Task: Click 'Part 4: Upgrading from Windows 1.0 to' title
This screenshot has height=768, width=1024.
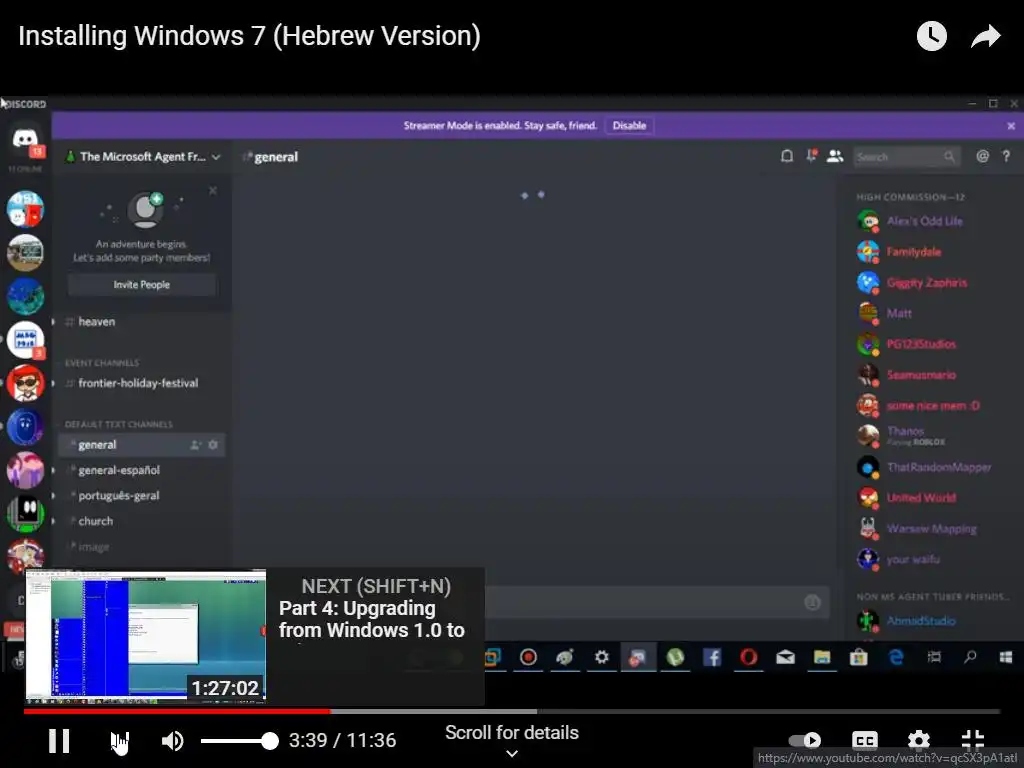Action: [x=372, y=619]
